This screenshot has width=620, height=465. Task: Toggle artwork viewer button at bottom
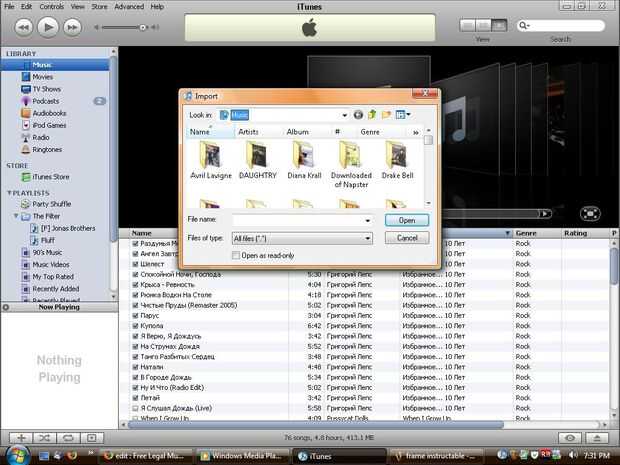92,438
